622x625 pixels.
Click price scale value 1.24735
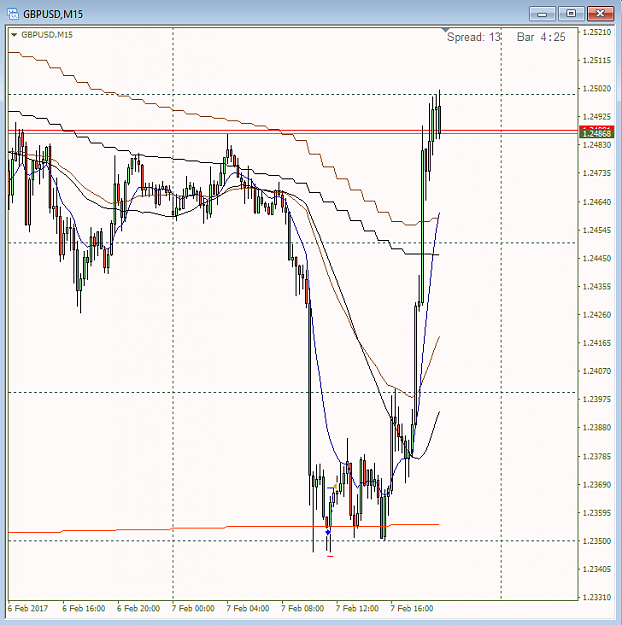[597, 173]
